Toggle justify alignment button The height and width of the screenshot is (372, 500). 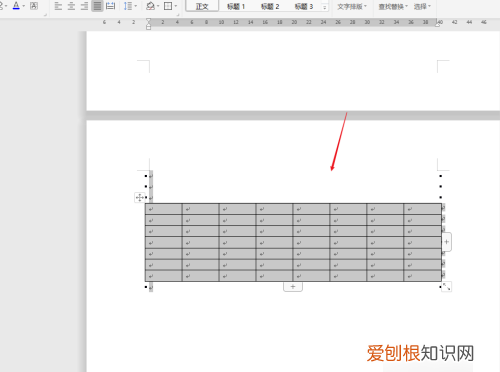(x=97, y=6)
